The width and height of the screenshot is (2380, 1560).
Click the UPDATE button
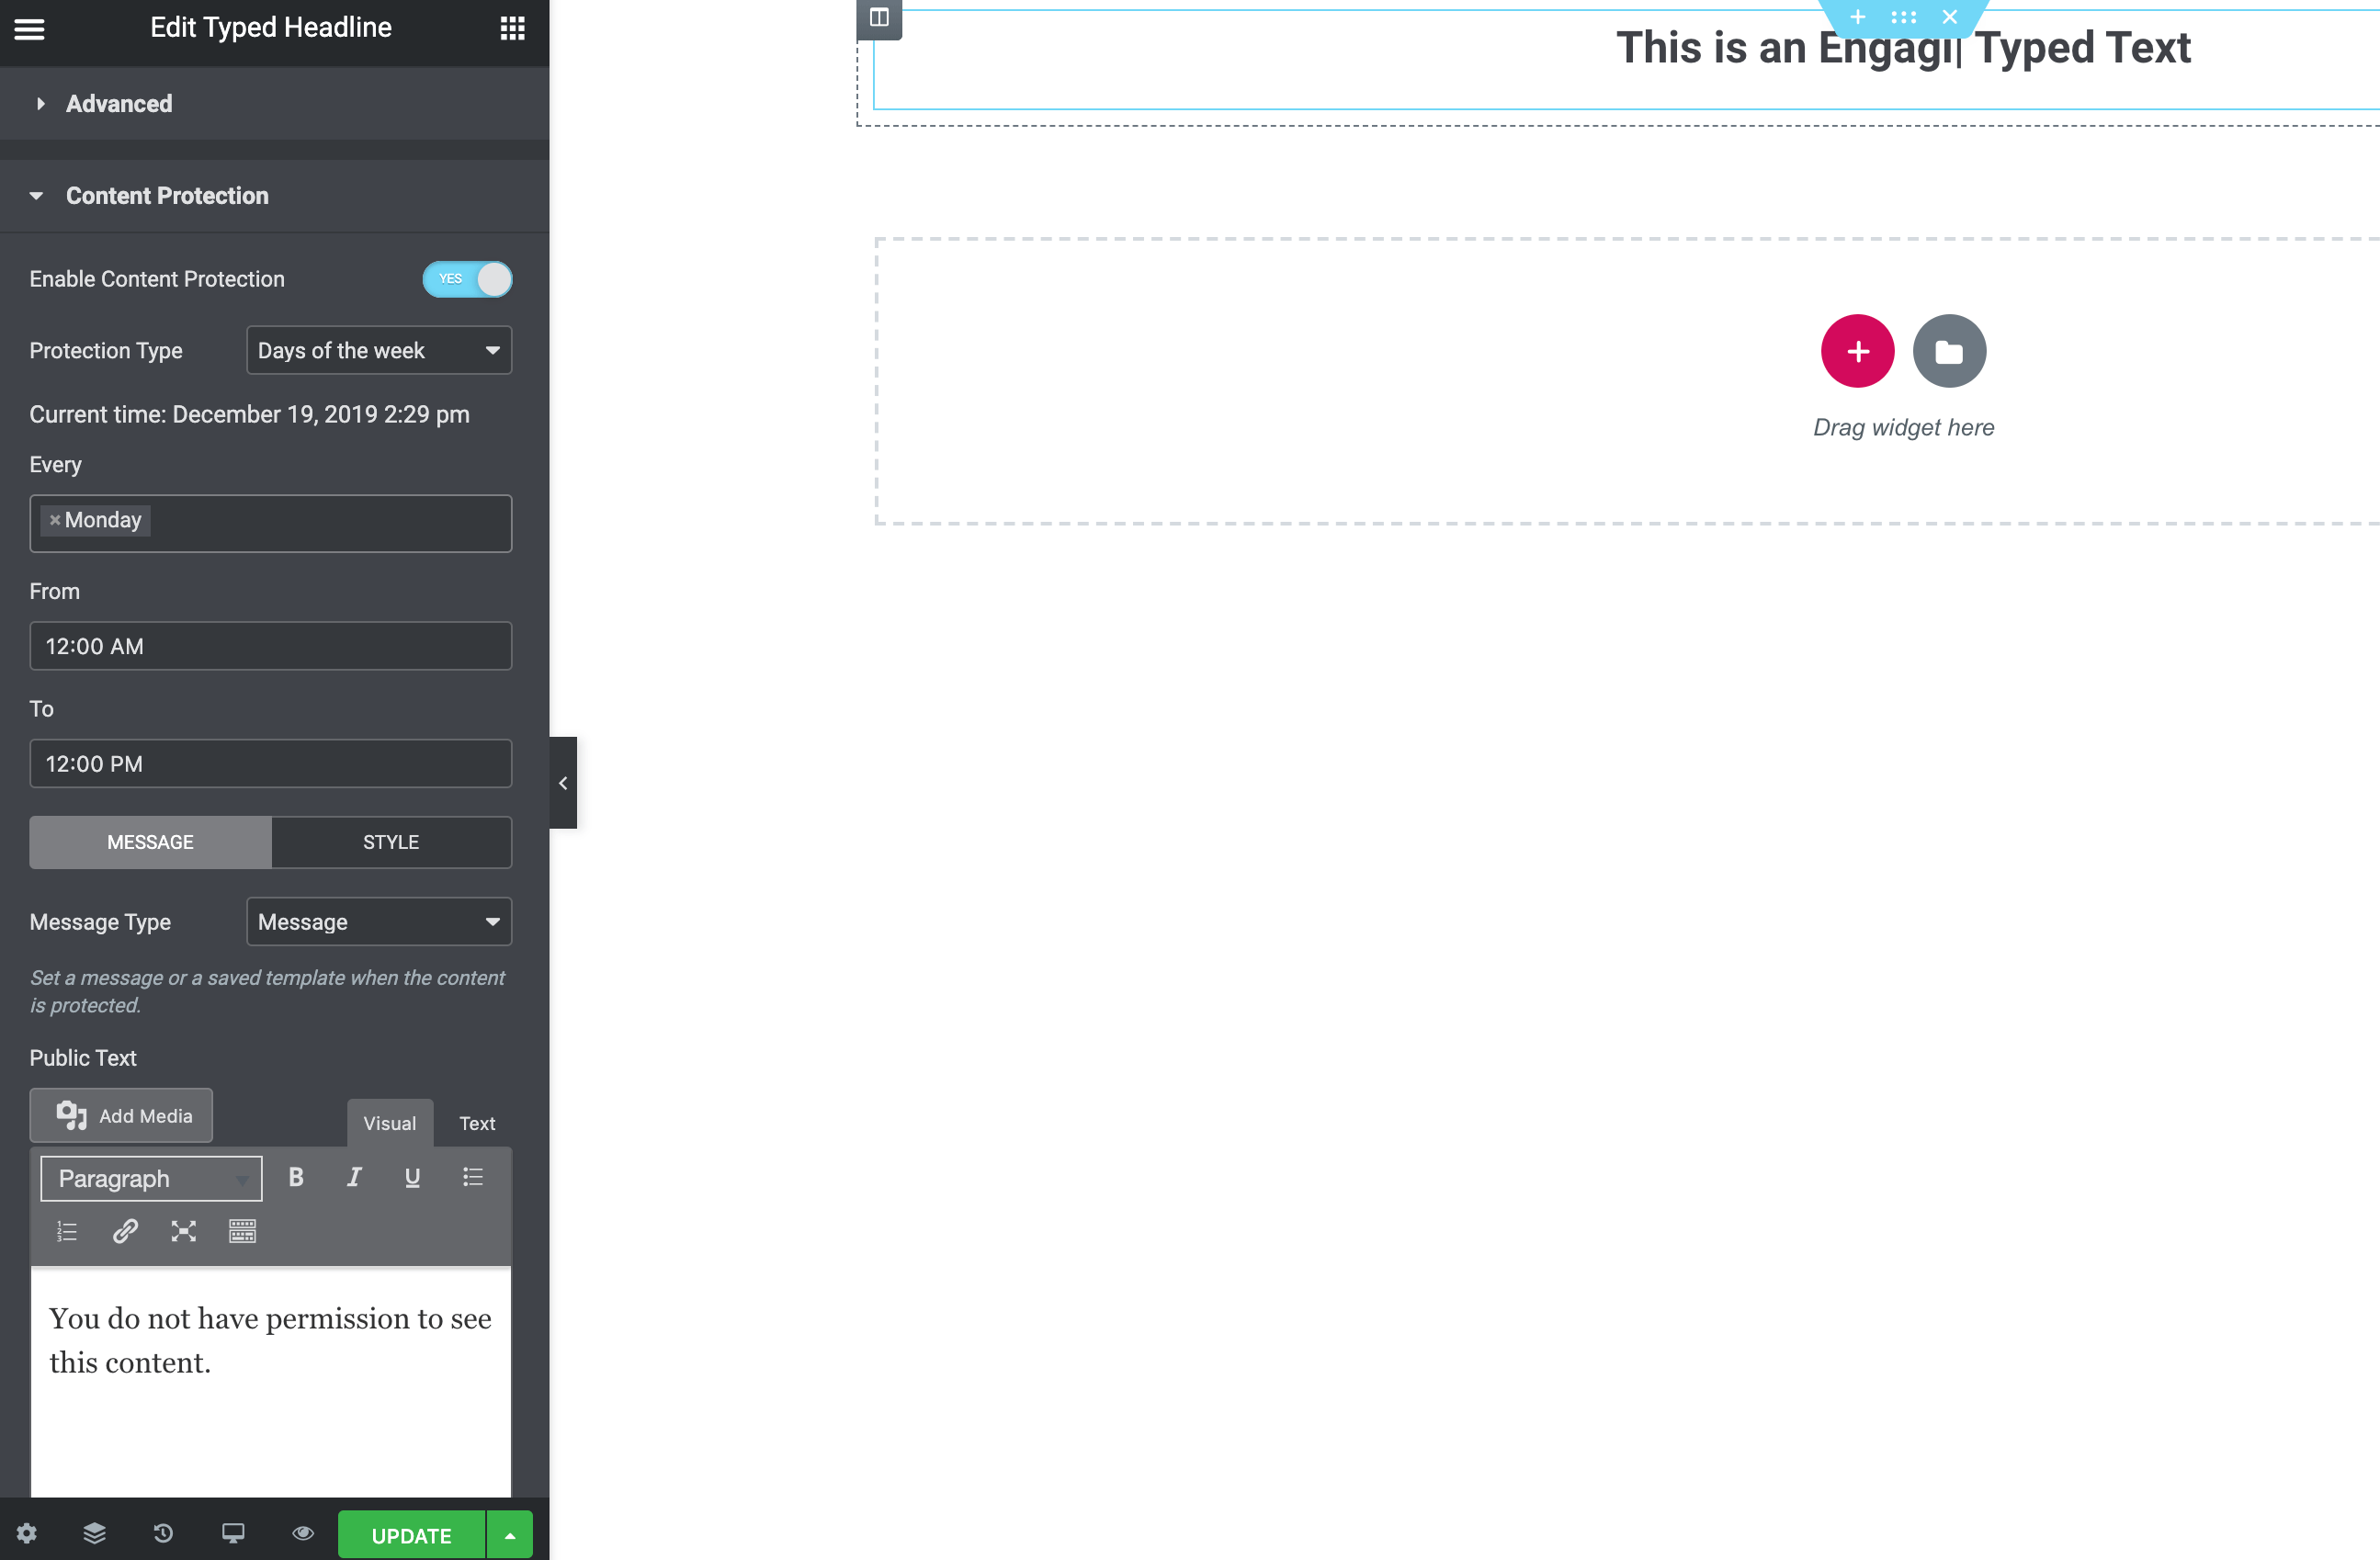coord(410,1534)
